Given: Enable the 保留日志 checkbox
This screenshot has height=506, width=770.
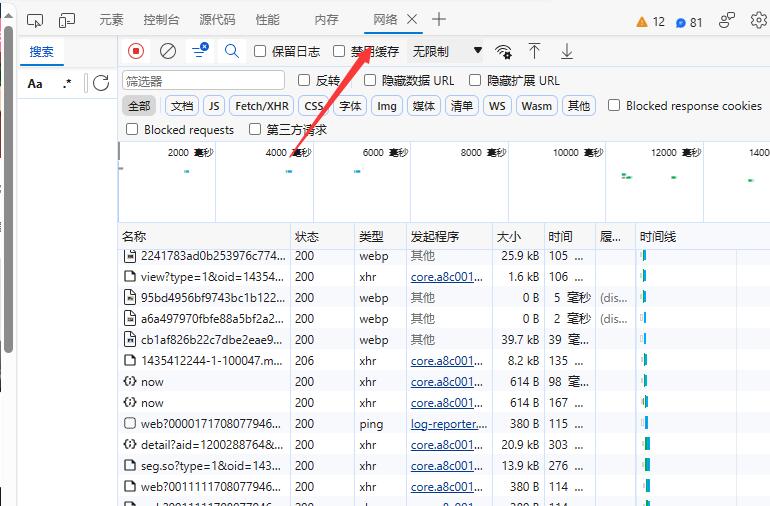Looking at the screenshot, I should 261,51.
